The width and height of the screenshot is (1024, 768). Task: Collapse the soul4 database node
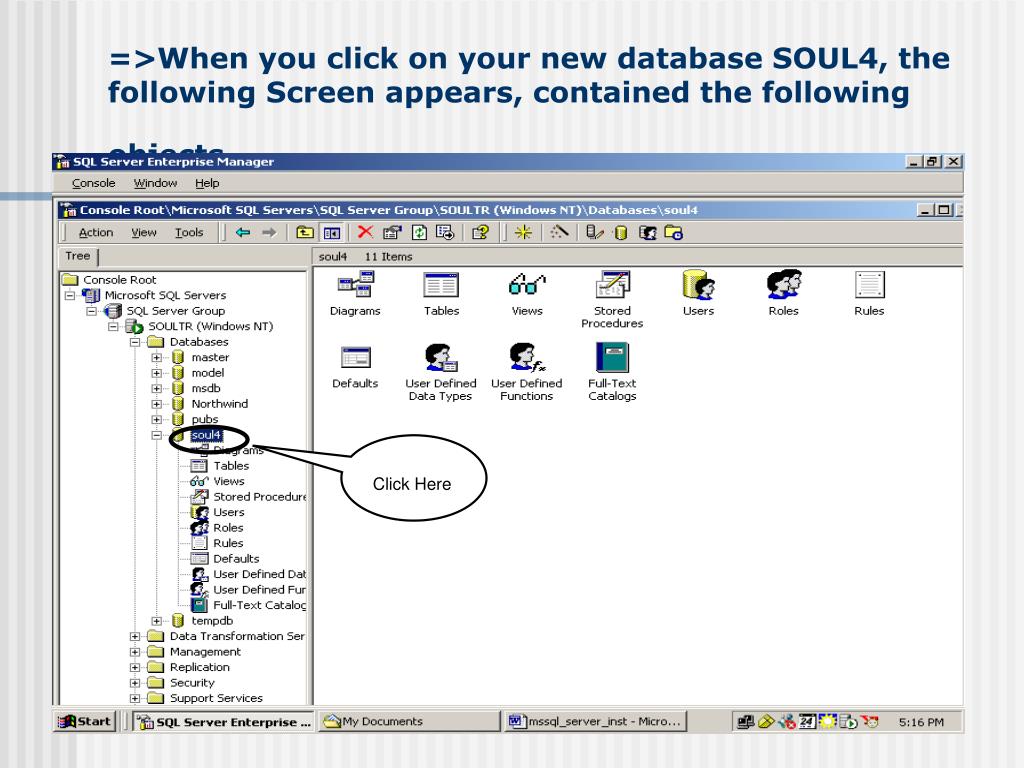pyautogui.click(x=156, y=436)
